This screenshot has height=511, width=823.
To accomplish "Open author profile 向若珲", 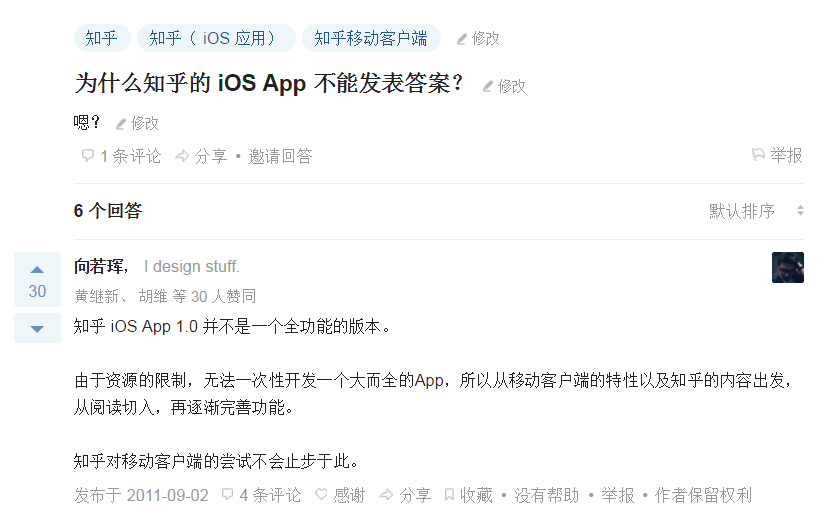I will click(x=100, y=267).
